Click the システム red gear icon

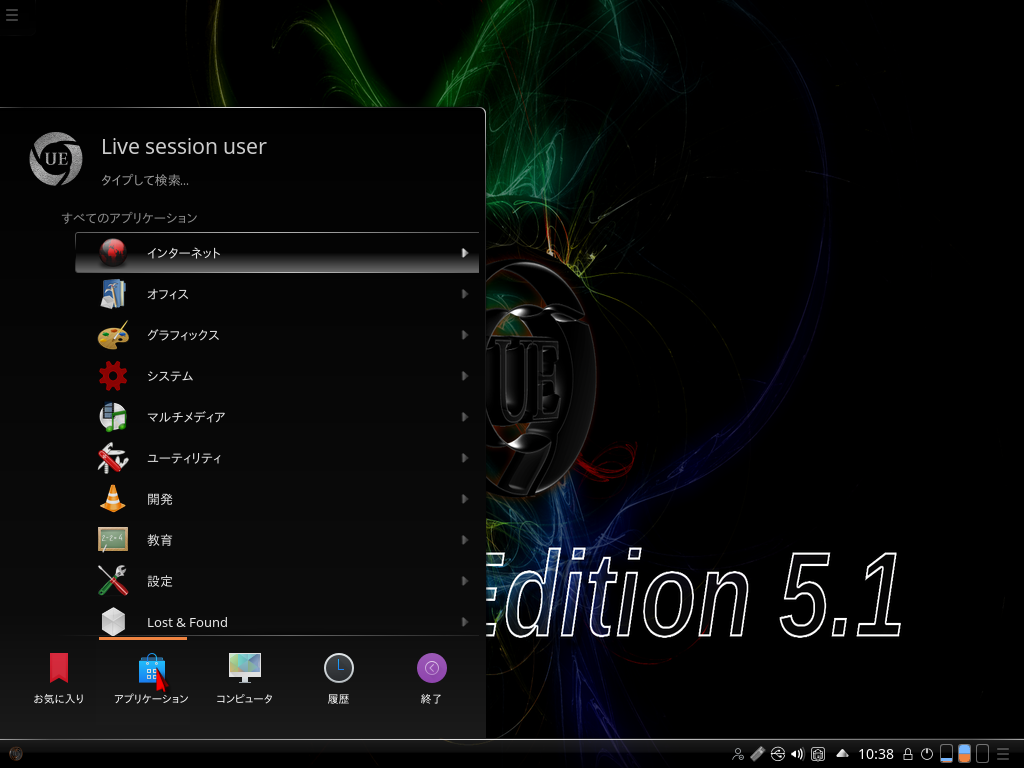pyautogui.click(x=113, y=376)
